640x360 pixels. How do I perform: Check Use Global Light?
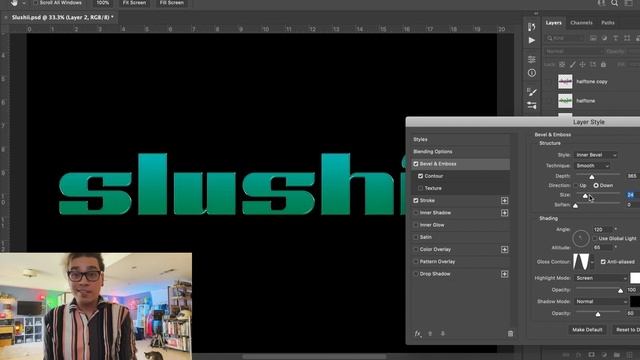coord(595,238)
